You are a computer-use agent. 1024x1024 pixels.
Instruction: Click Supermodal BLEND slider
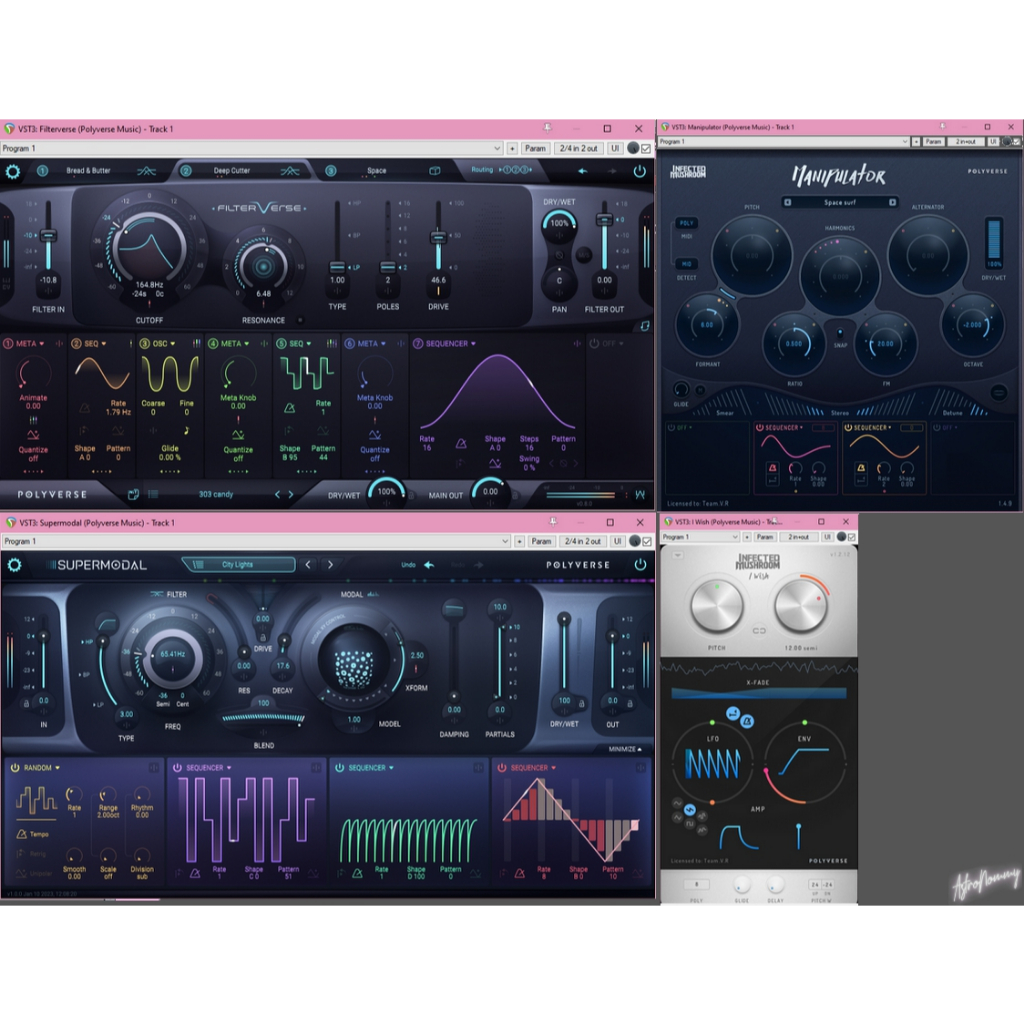click(263, 718)
